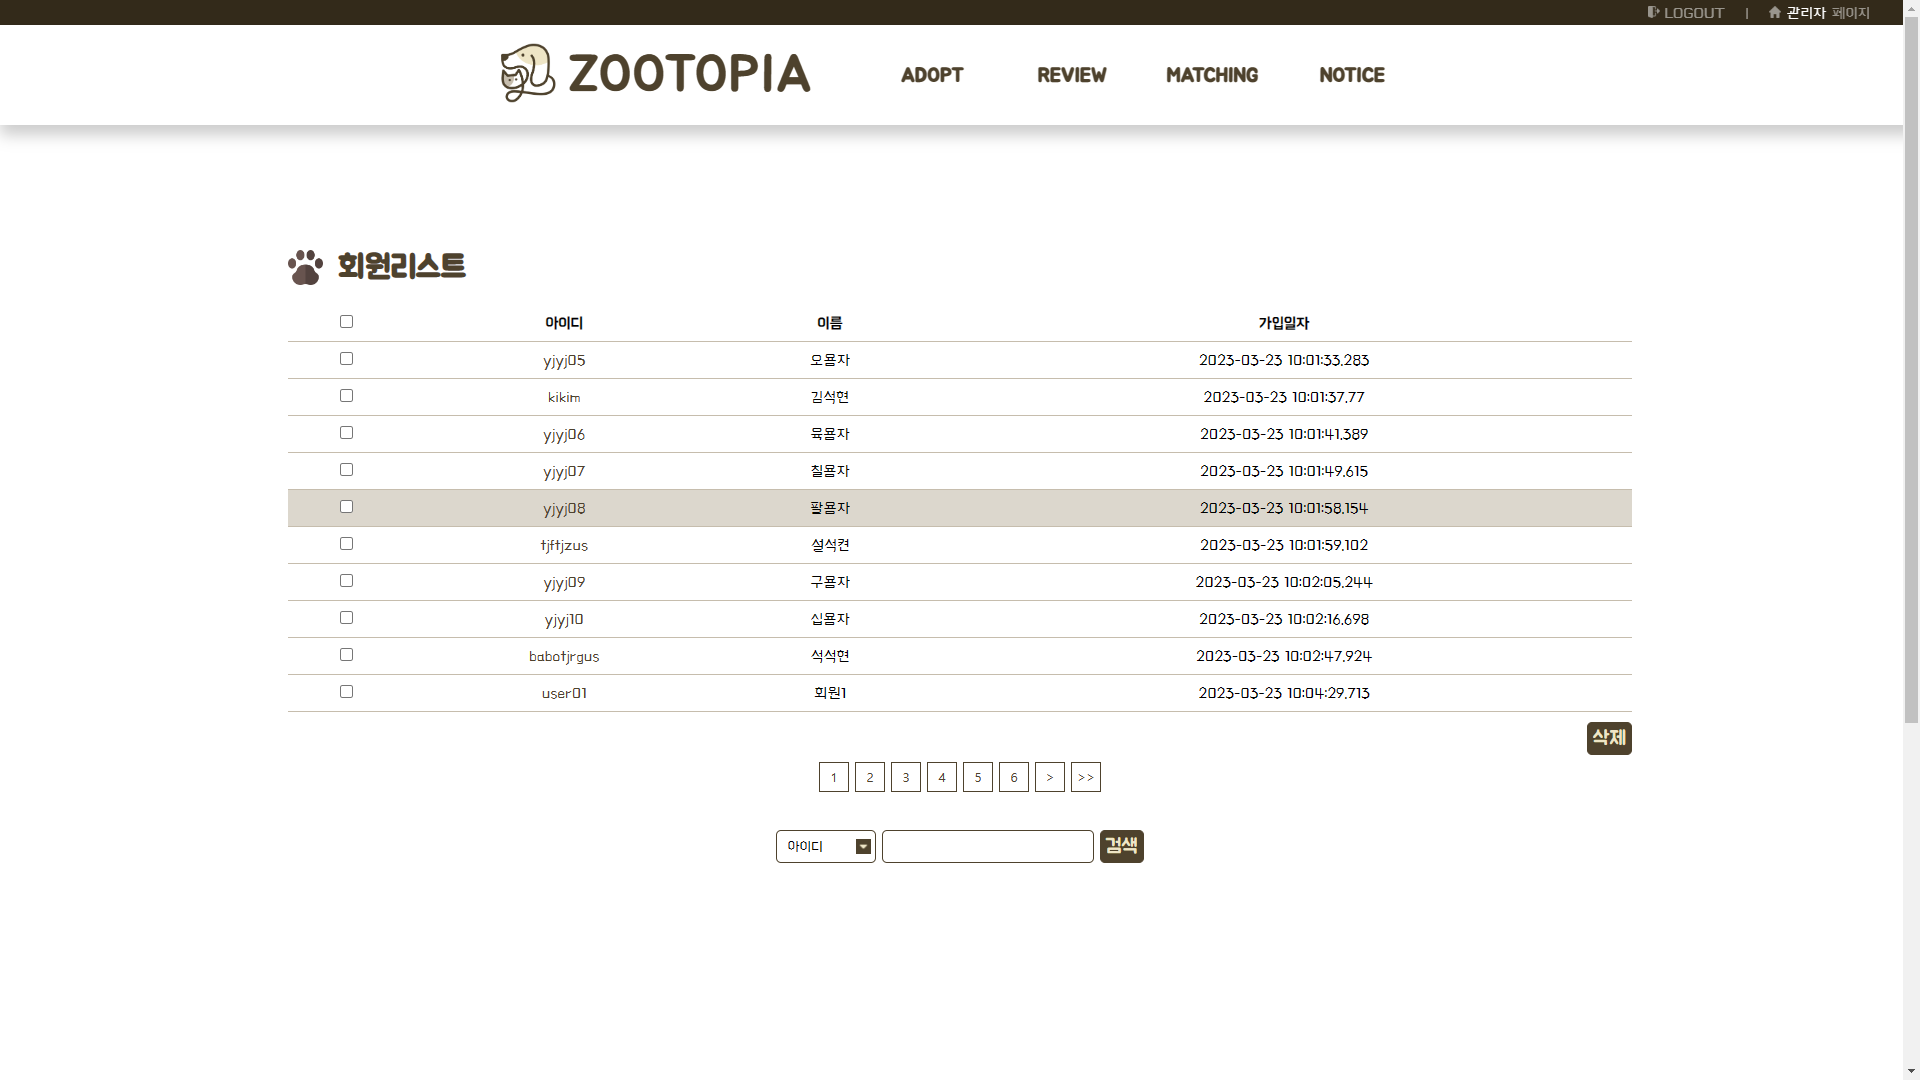Select the REVIEW navigation item
This screenshot has height=1080, width=1920.
[1071, 75]
